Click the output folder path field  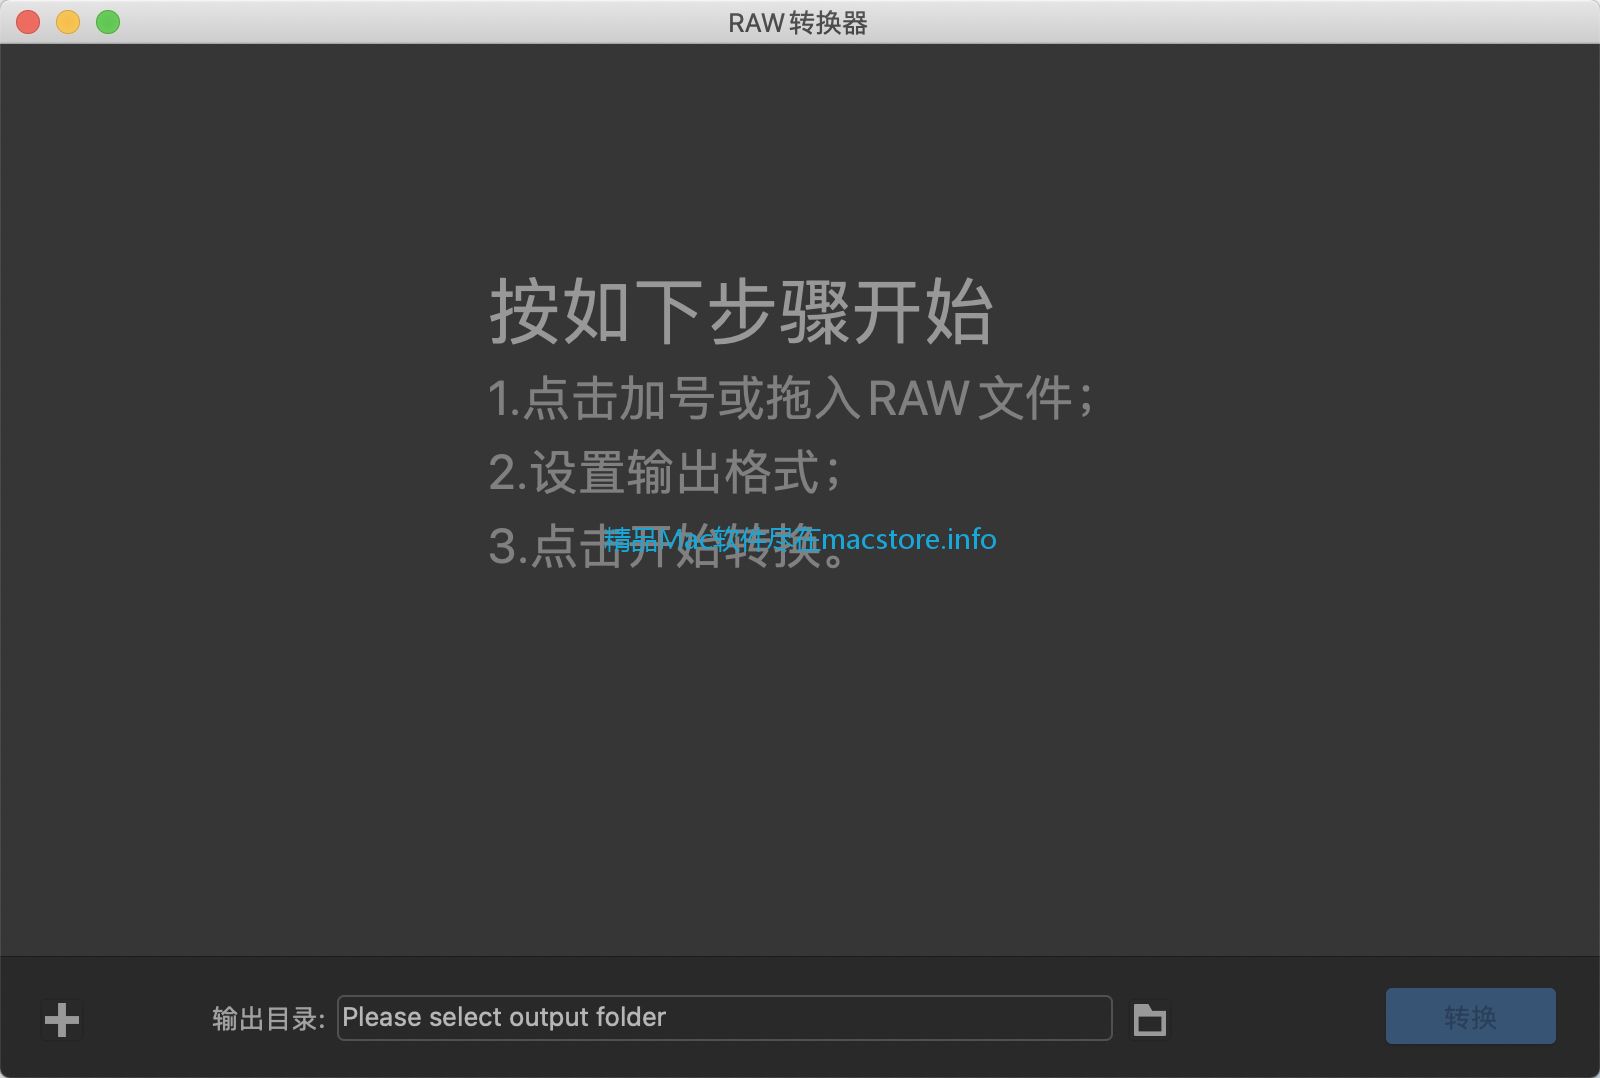(724, 1018)
